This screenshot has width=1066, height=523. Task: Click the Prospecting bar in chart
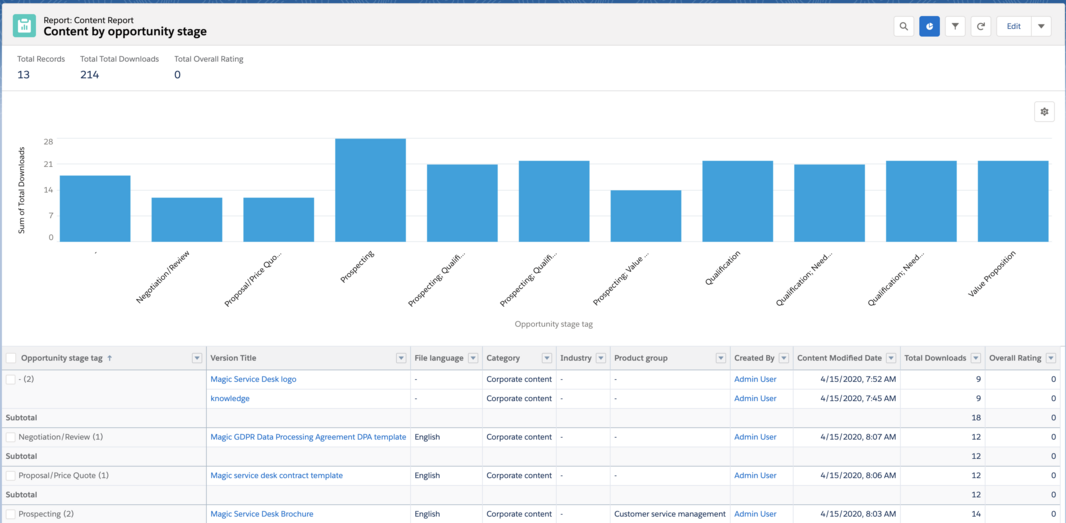370,190
